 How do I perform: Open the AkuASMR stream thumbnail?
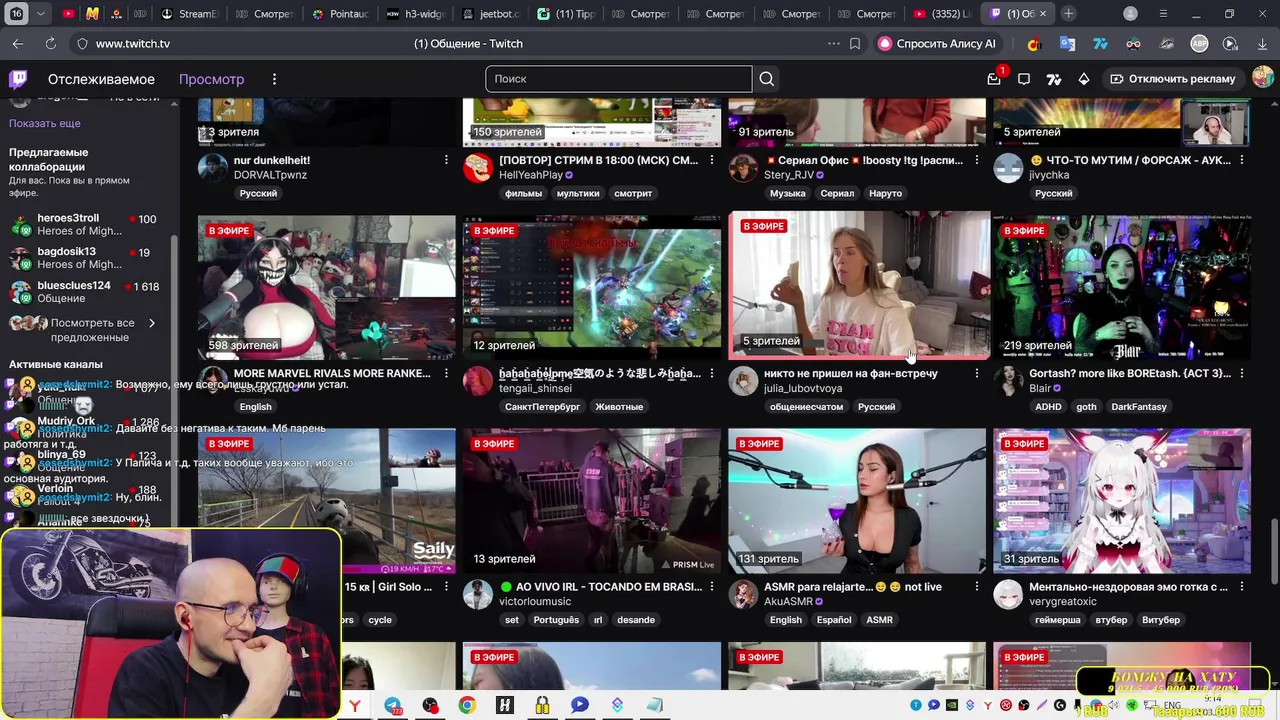point(857,501)
